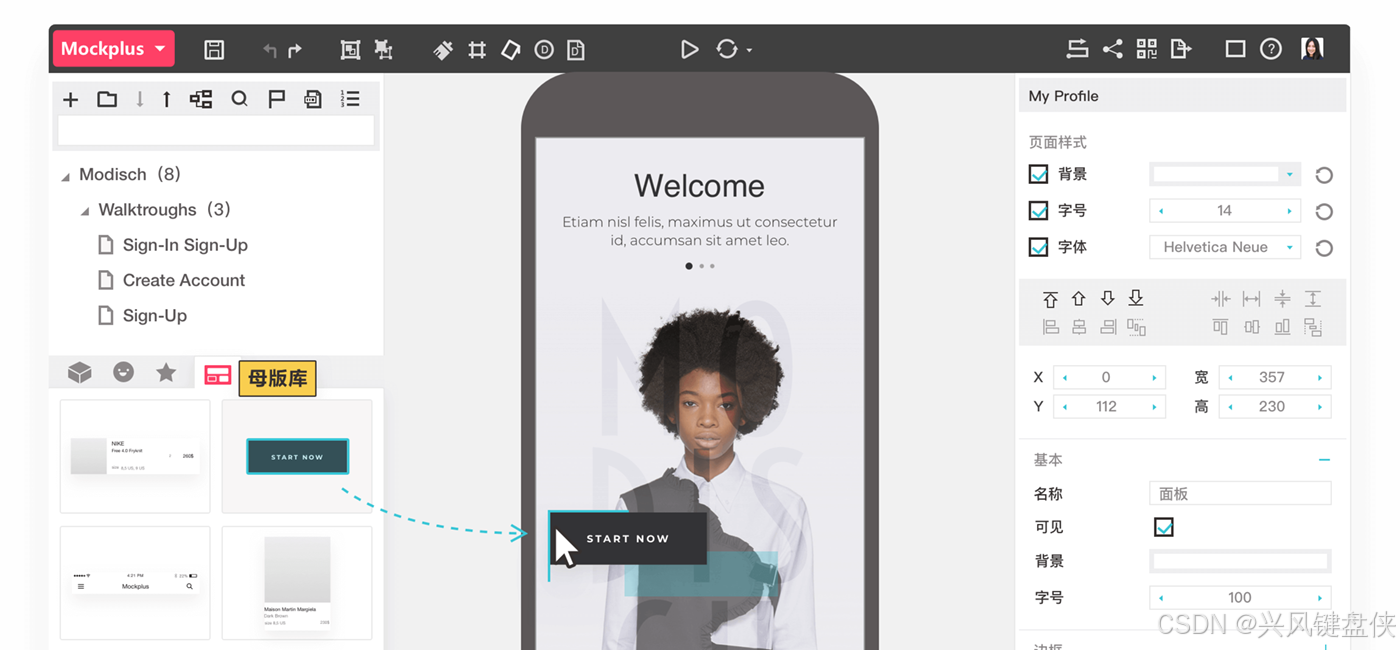This screenshot has width=1400, height=650.
Task: Select the format painter brush icon
Action: click(x=443, y=49)
